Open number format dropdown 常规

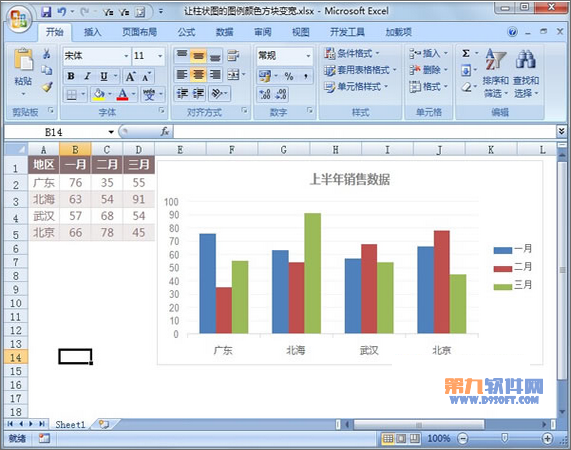(x=308, y=56)
